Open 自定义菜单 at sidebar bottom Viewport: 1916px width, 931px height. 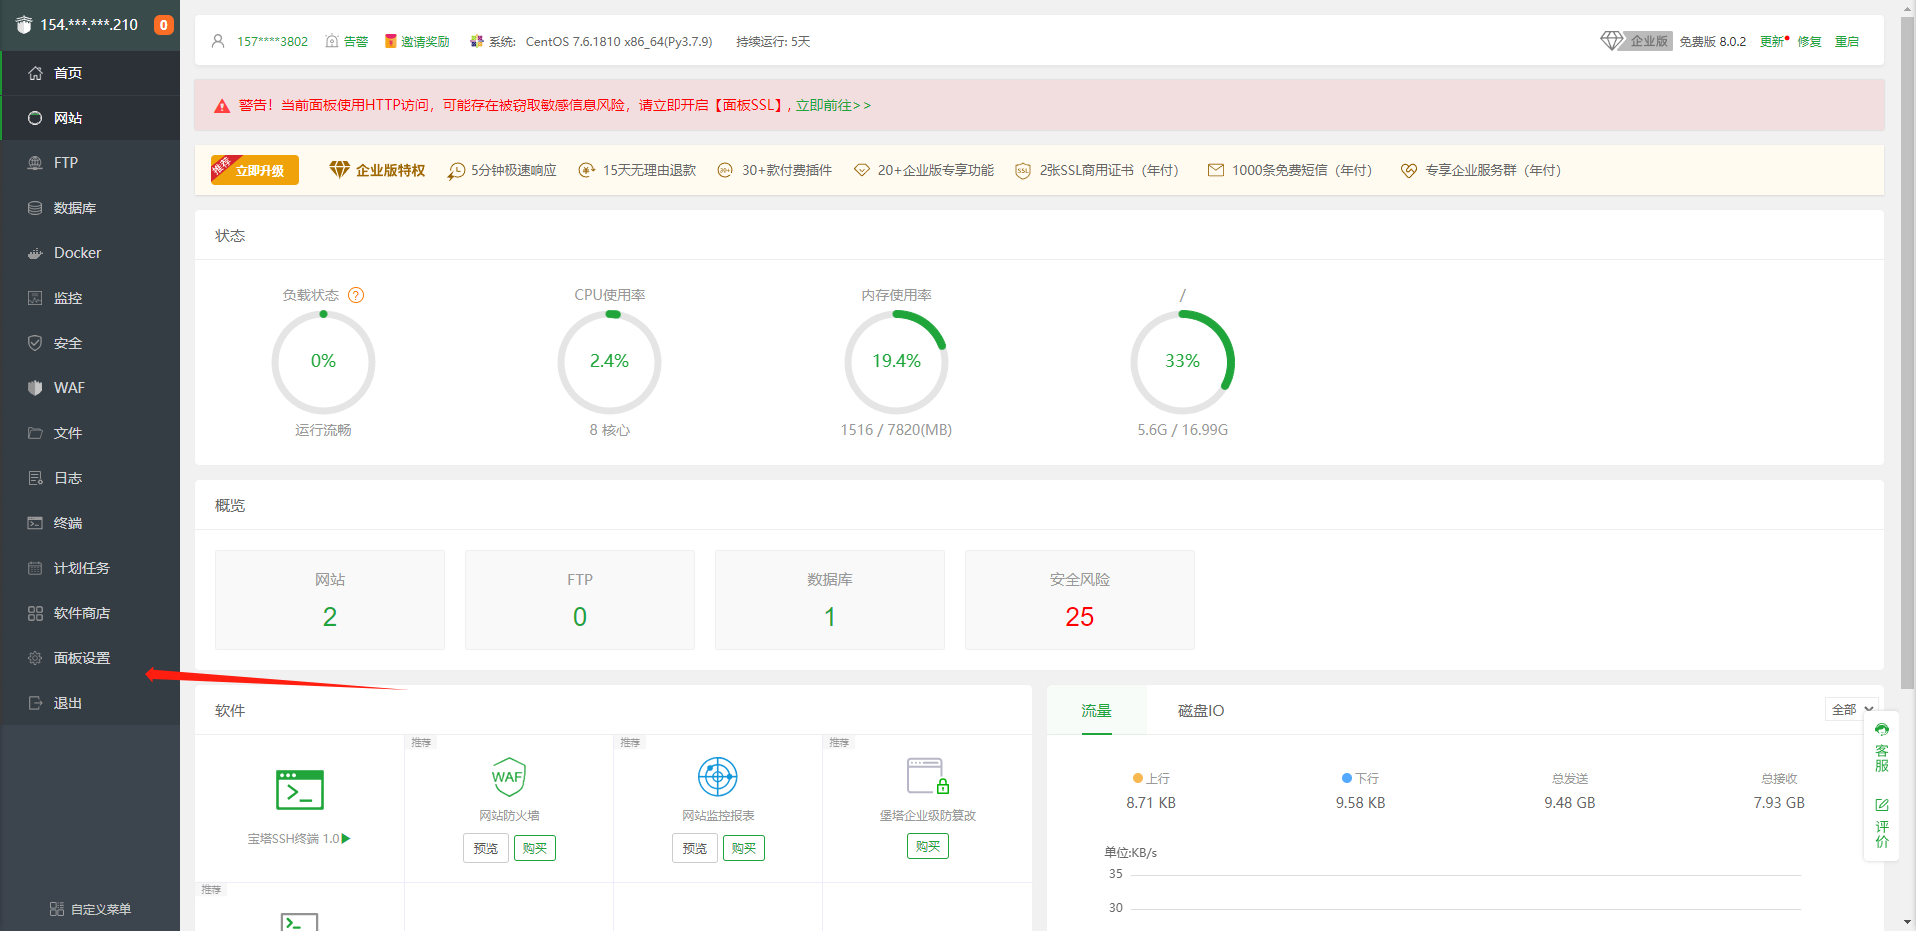pyautogui.click(x=90, y=909)
